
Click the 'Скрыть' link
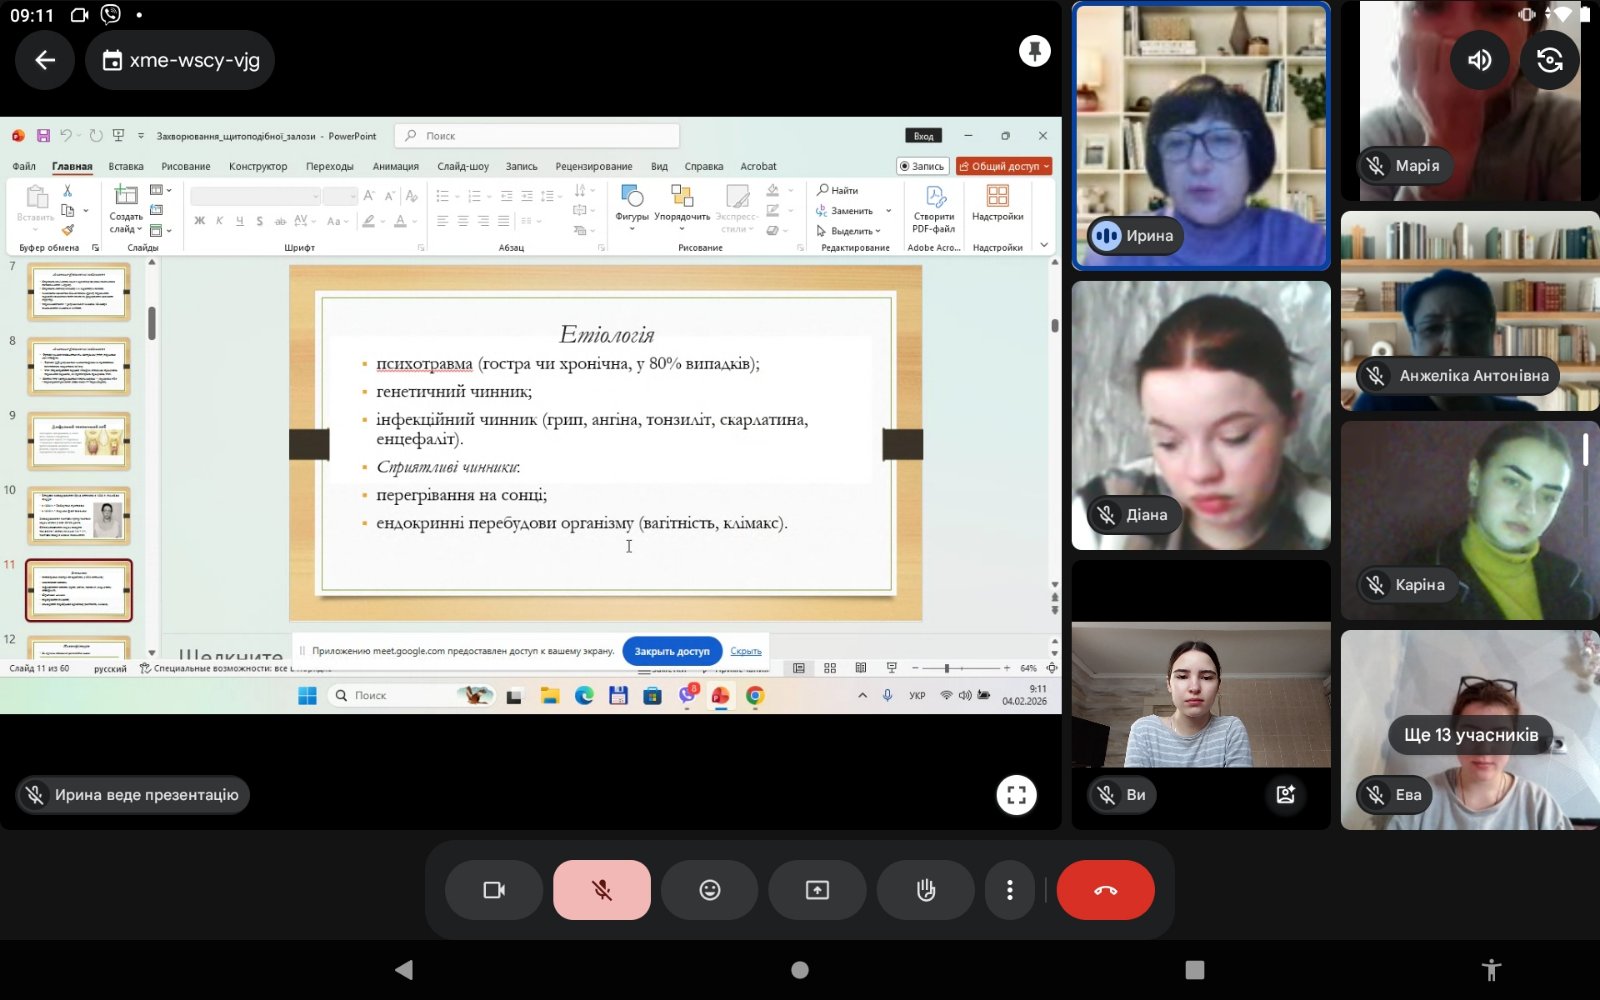click(x=746, y=651)
